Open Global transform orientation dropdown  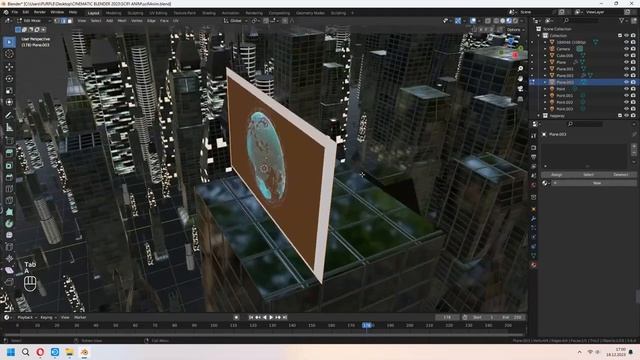pos(236,20)
